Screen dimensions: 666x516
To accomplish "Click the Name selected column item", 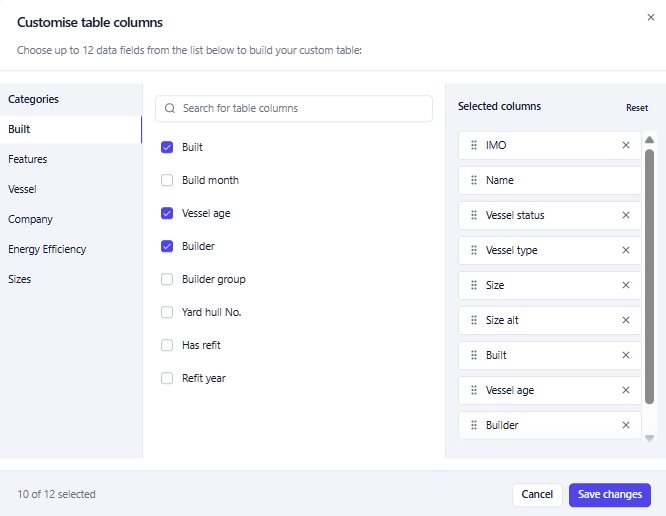I will (550, 180).
